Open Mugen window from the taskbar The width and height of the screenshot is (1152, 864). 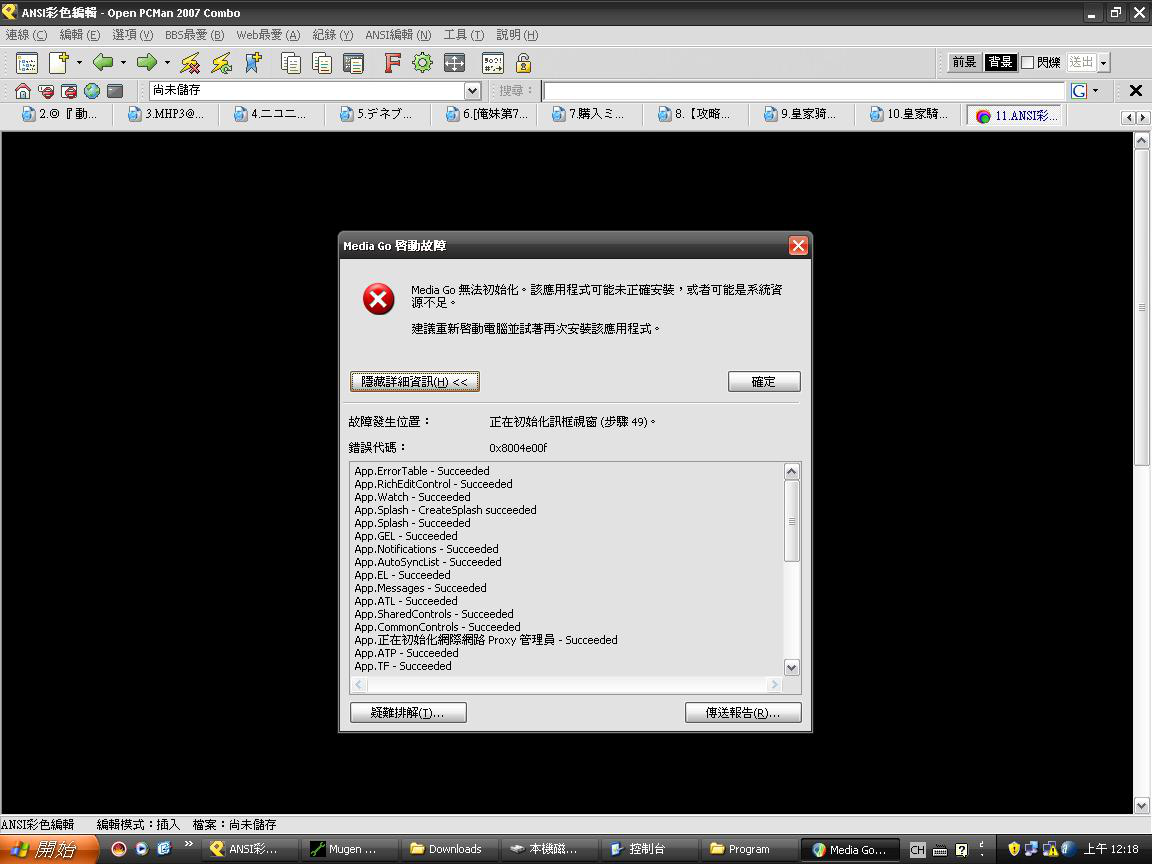pyautogui.click(x=351, y=849)
